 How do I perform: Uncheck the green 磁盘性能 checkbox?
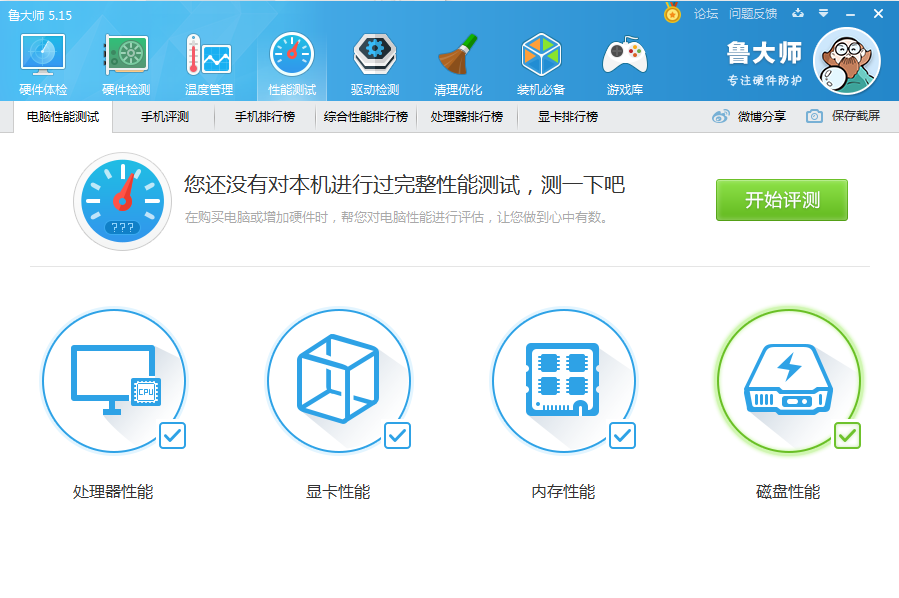[847, 436]
